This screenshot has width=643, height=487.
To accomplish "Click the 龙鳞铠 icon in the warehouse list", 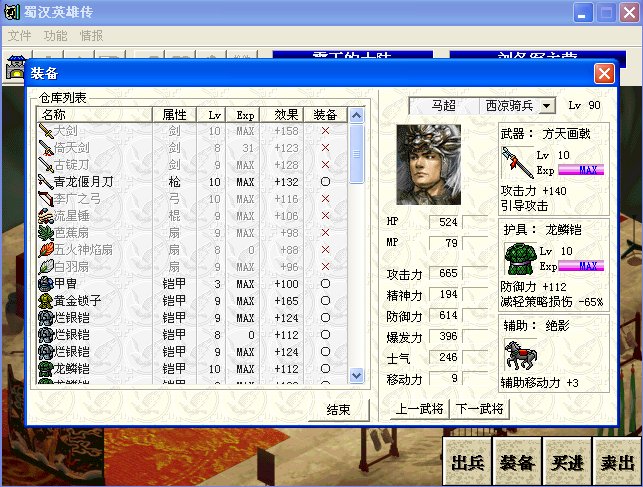I will click(x=45, y=369).
